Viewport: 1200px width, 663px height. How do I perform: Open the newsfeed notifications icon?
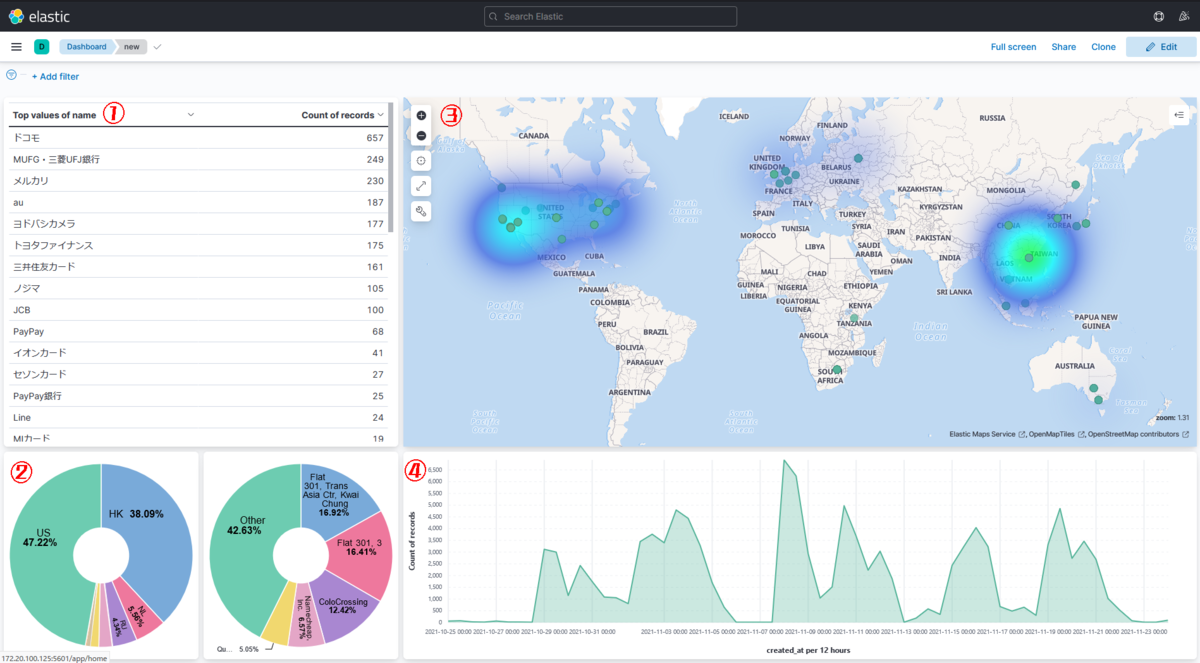pyautogui.click(x=1185, y=16)
